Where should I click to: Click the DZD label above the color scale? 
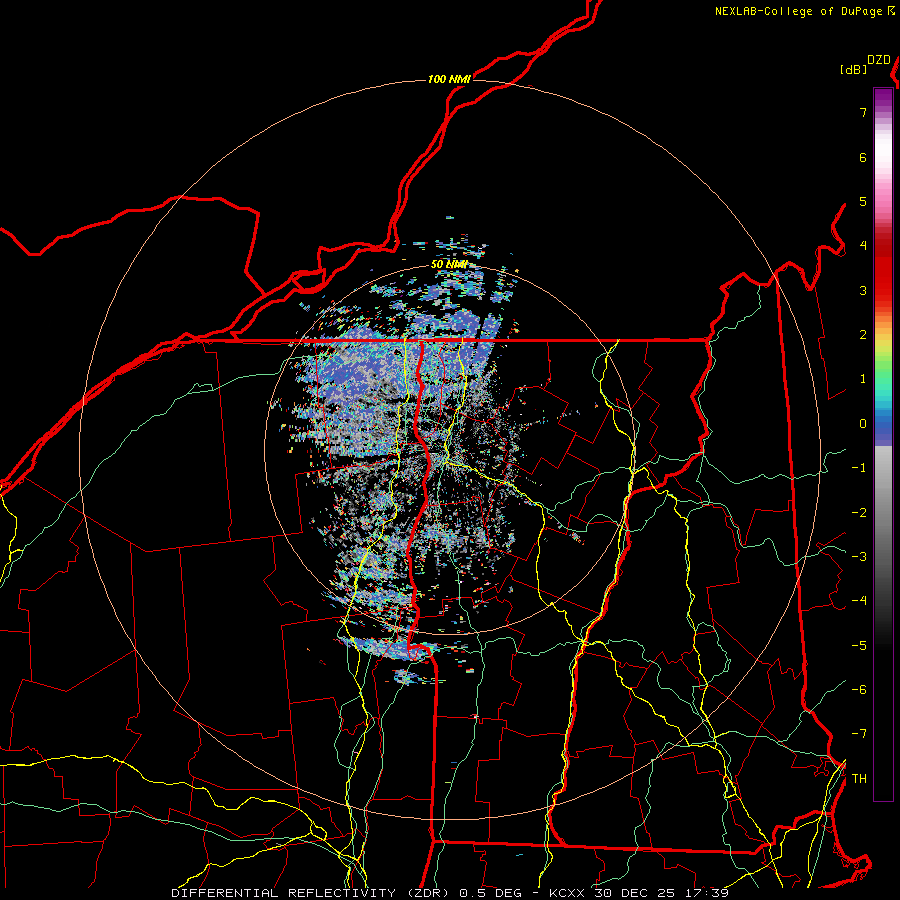879,60
